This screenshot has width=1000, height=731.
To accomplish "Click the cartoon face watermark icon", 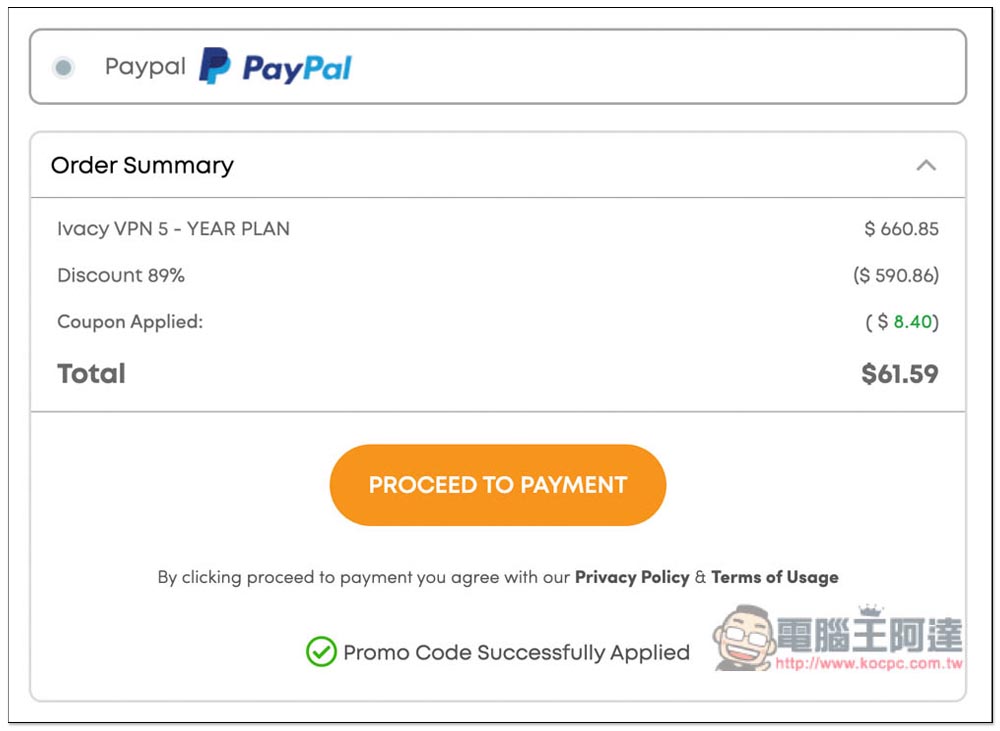I will pyautogui.click(x=744, y=638).
